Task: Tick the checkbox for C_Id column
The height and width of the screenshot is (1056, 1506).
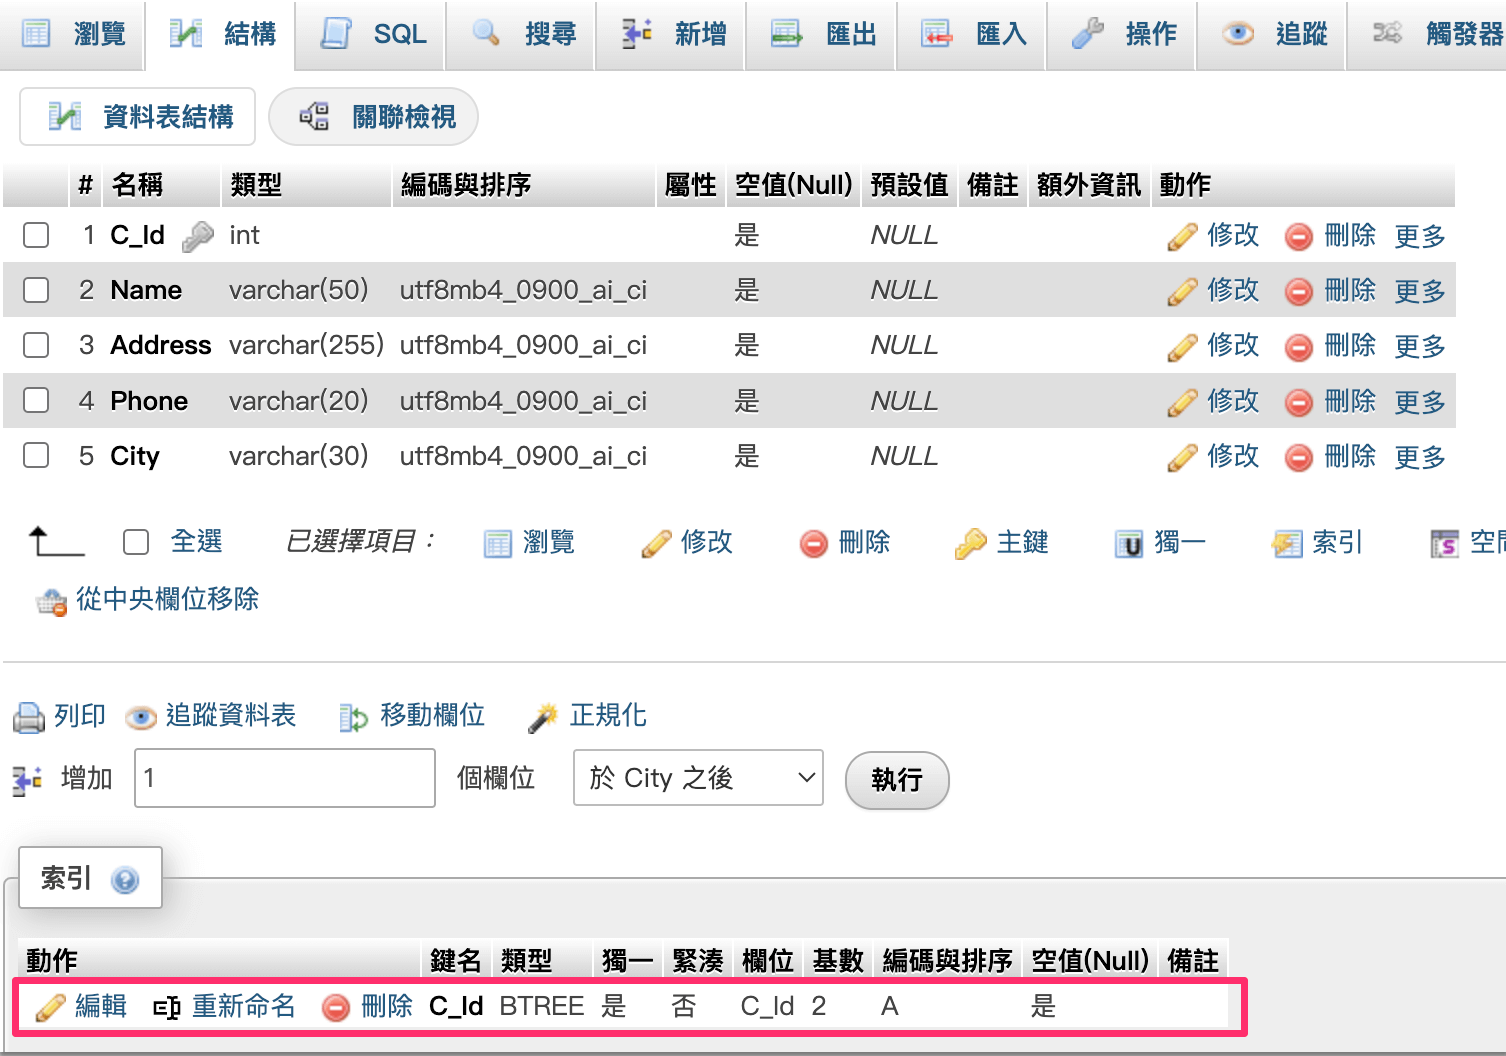Action: [x=36, y=235]
